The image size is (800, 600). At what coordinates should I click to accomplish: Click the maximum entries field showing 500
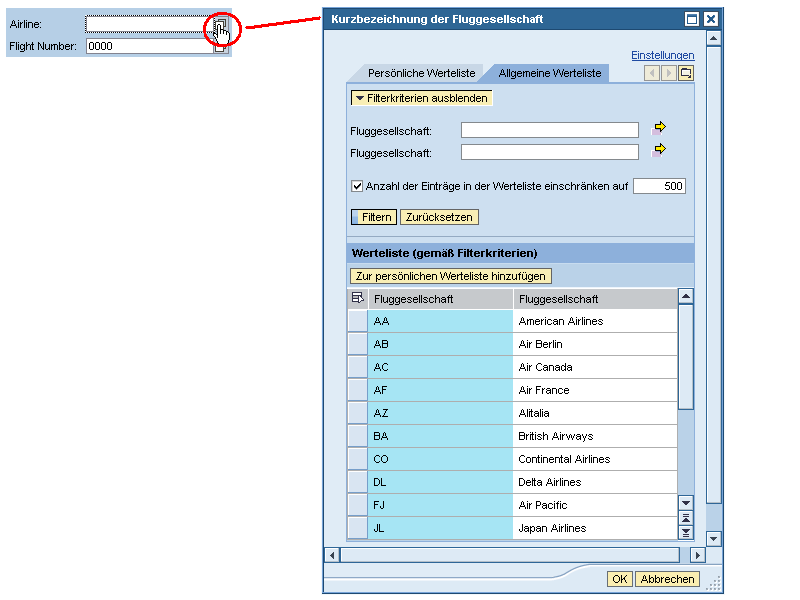(659, 186)
